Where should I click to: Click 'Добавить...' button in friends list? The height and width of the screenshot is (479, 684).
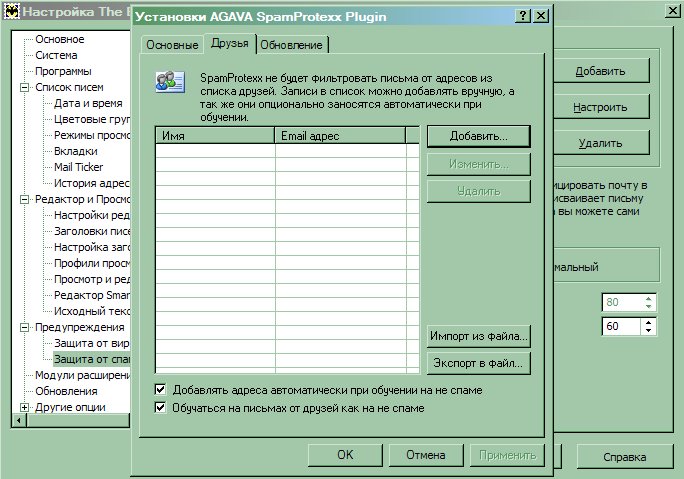coord(479,137)
